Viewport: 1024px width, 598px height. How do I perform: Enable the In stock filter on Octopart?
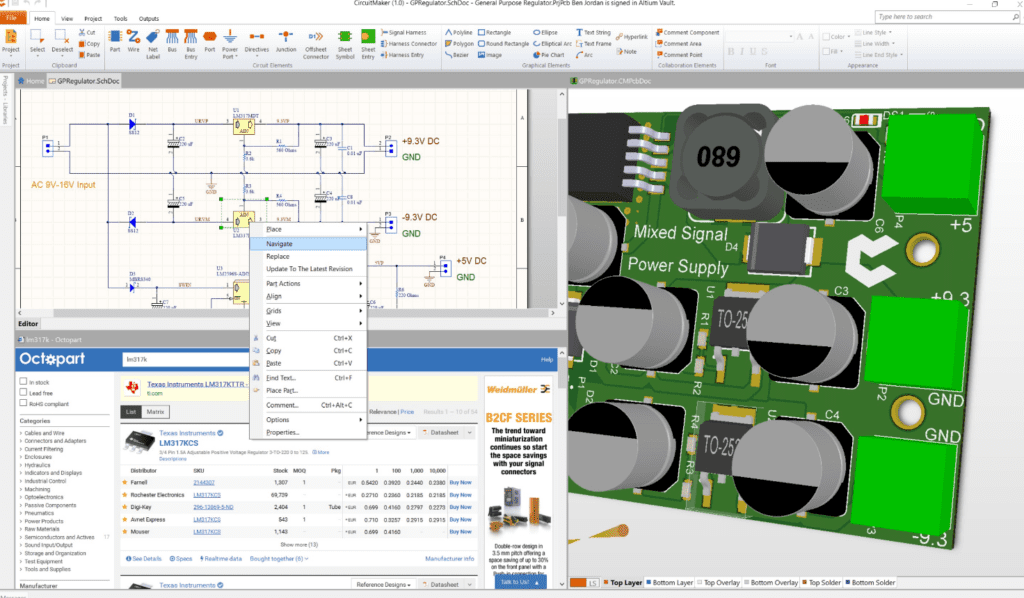pos(23,382)
